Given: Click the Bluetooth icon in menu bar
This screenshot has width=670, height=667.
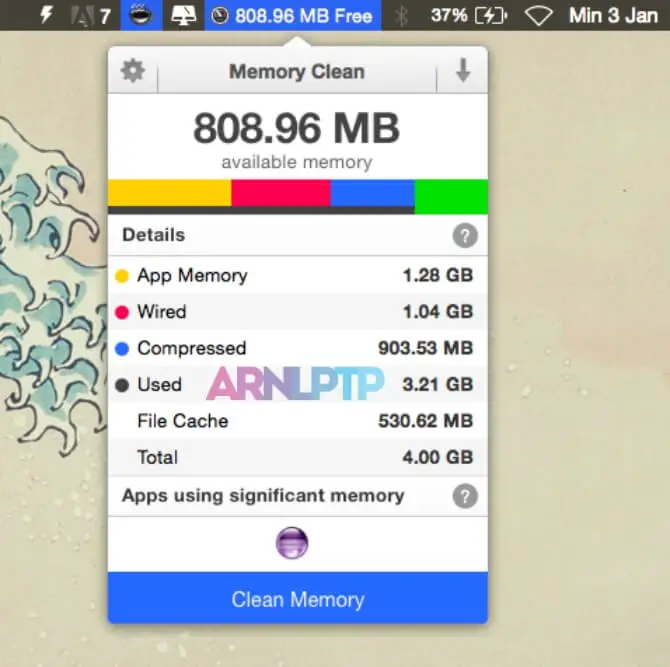Looking at the screenshot, I should 401,16.
